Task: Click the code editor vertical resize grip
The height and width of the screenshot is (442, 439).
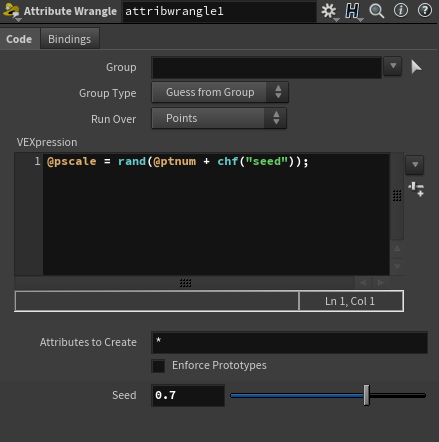Action: tap(397, 196)
